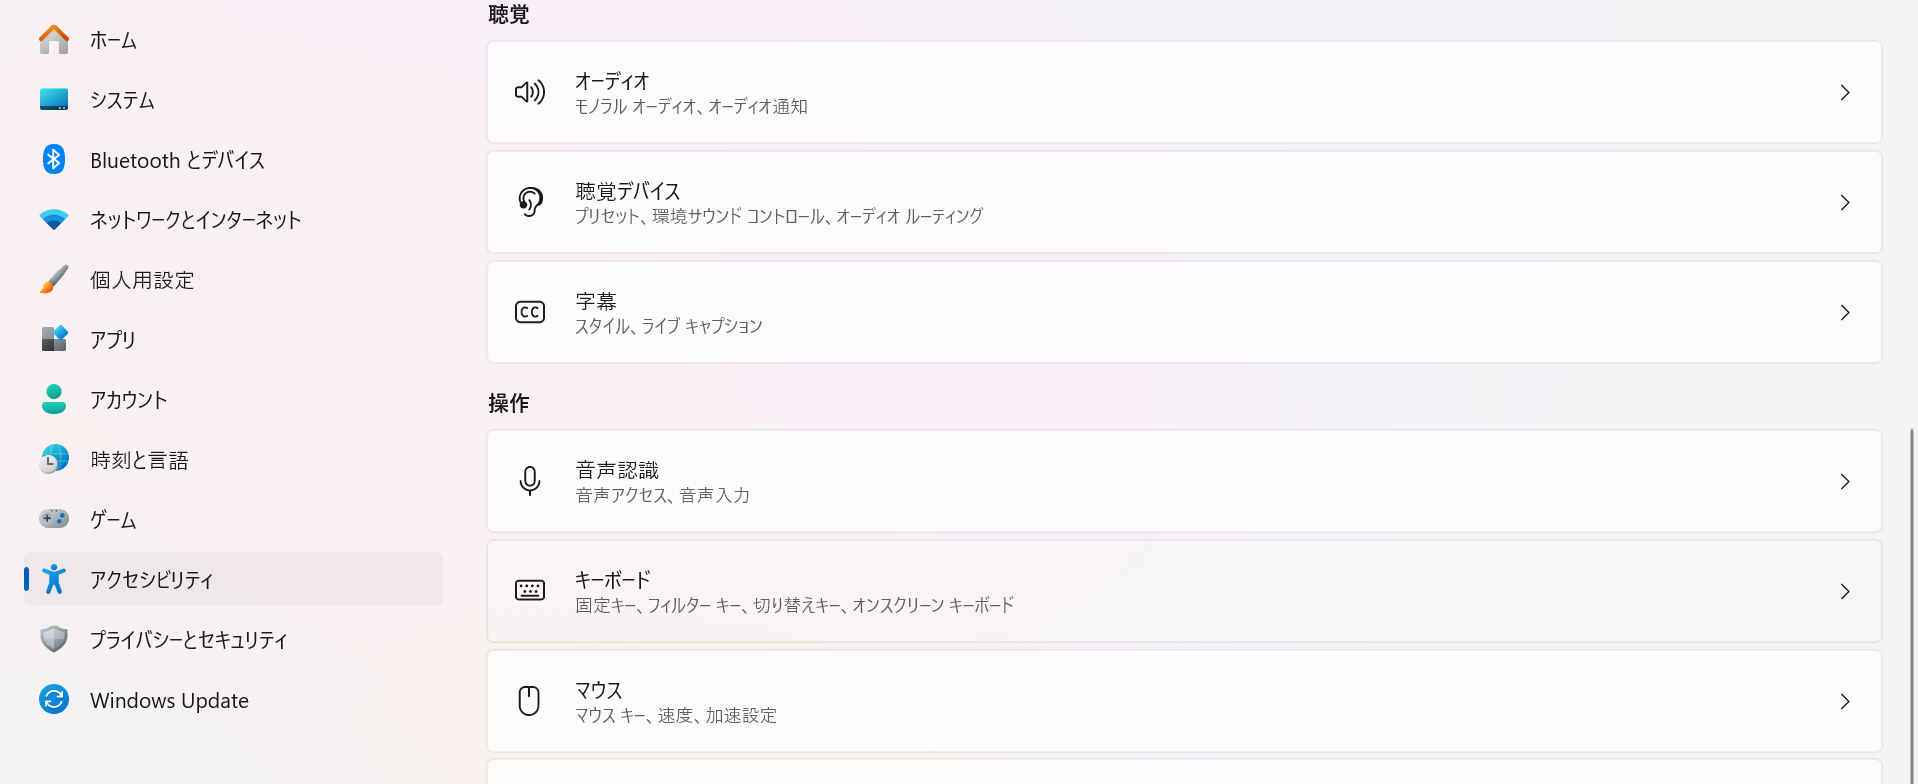Click the Windows Update sync icon
This screenshot has height=784, width=1918.
54,700
